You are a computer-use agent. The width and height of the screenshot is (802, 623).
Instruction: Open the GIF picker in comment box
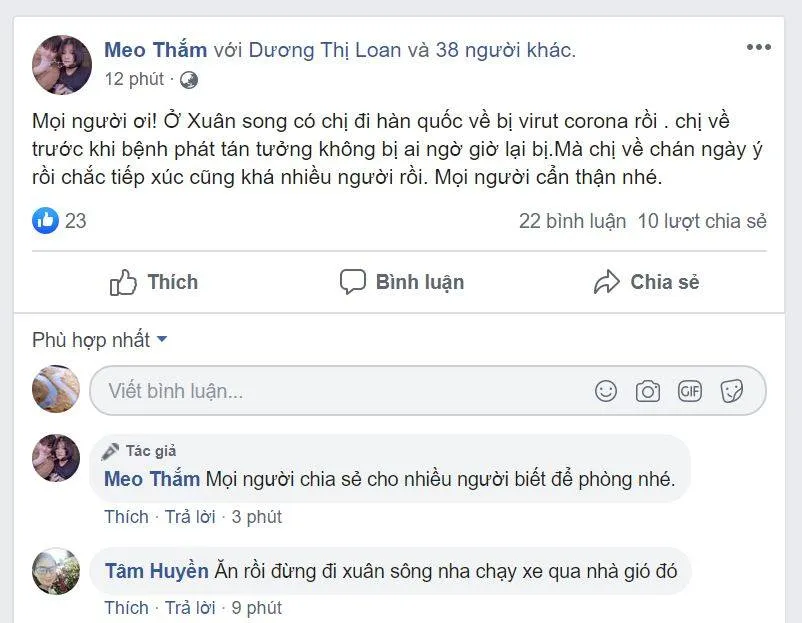click(x=690, y=391)
